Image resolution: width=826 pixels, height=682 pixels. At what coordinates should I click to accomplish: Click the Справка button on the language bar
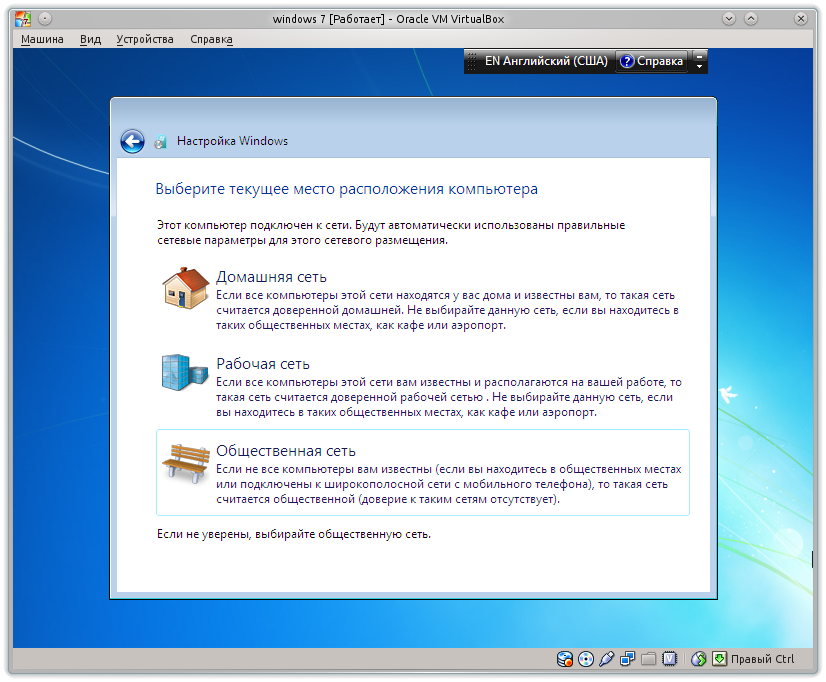pyautogui.click(x=653, y=61)
